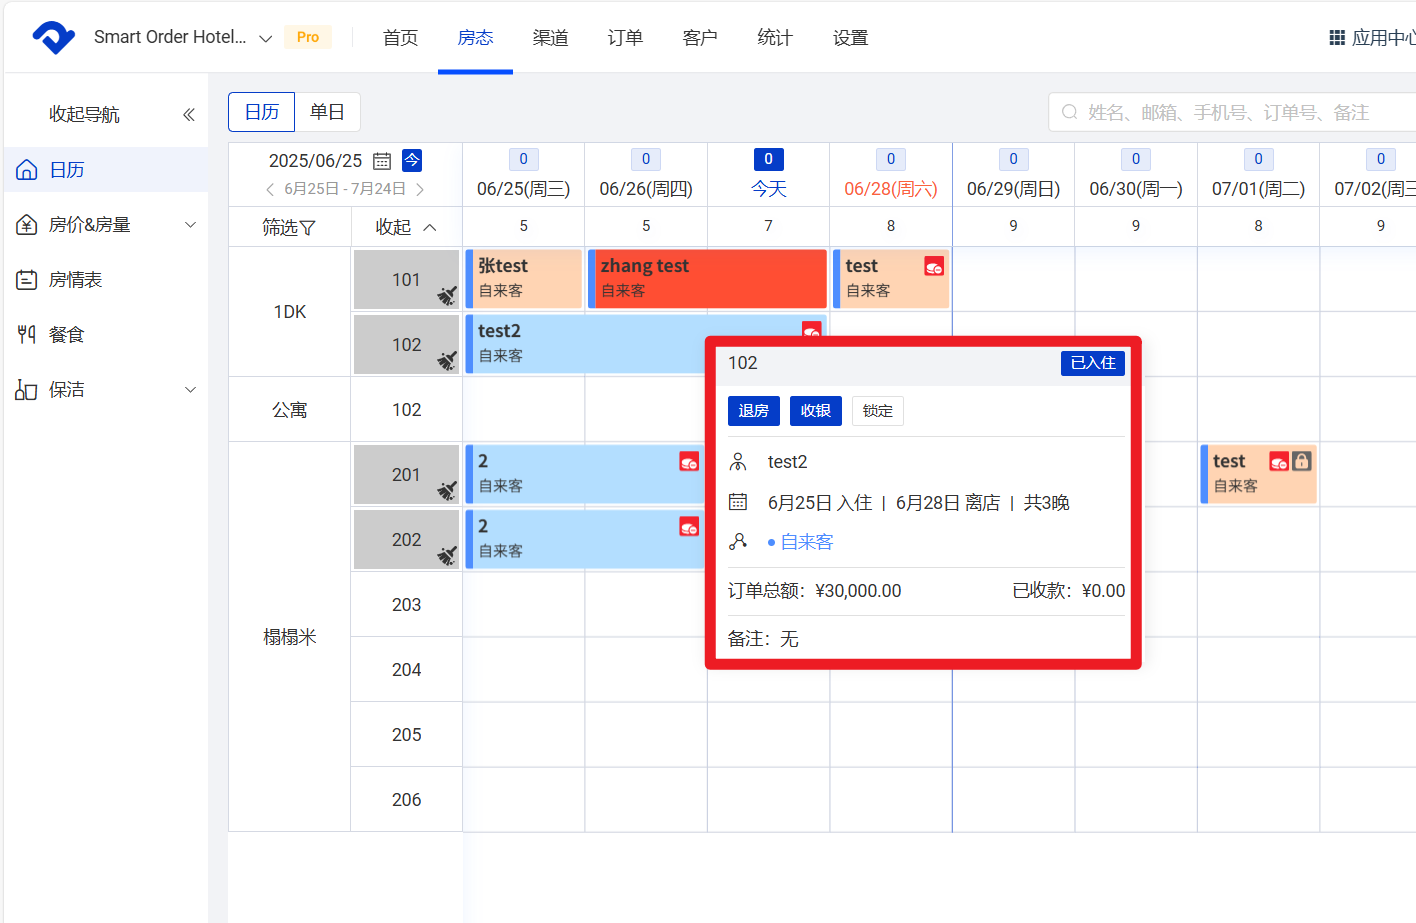The height and width of the screenshot is (923, 1416).
Task: Click the 收银 cashier button
Action: [x=815, y=411]
